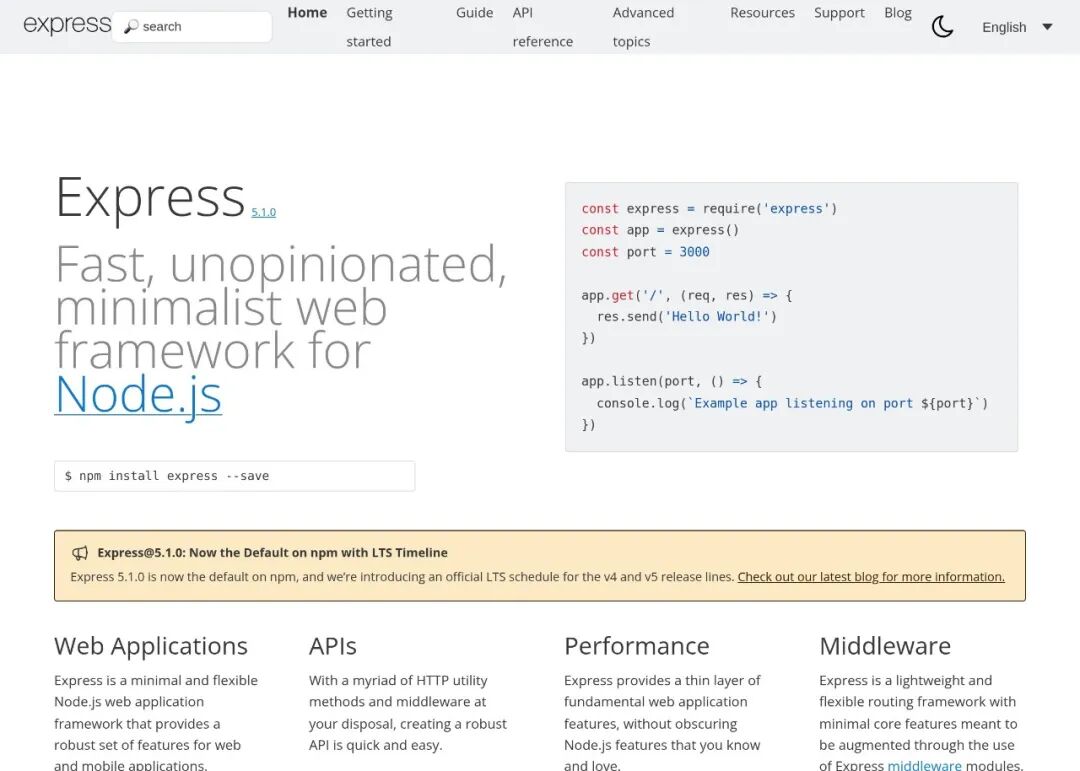Click the Express logo in header
The width and height of the screenshot is (1080, 771).
point(66,25)
